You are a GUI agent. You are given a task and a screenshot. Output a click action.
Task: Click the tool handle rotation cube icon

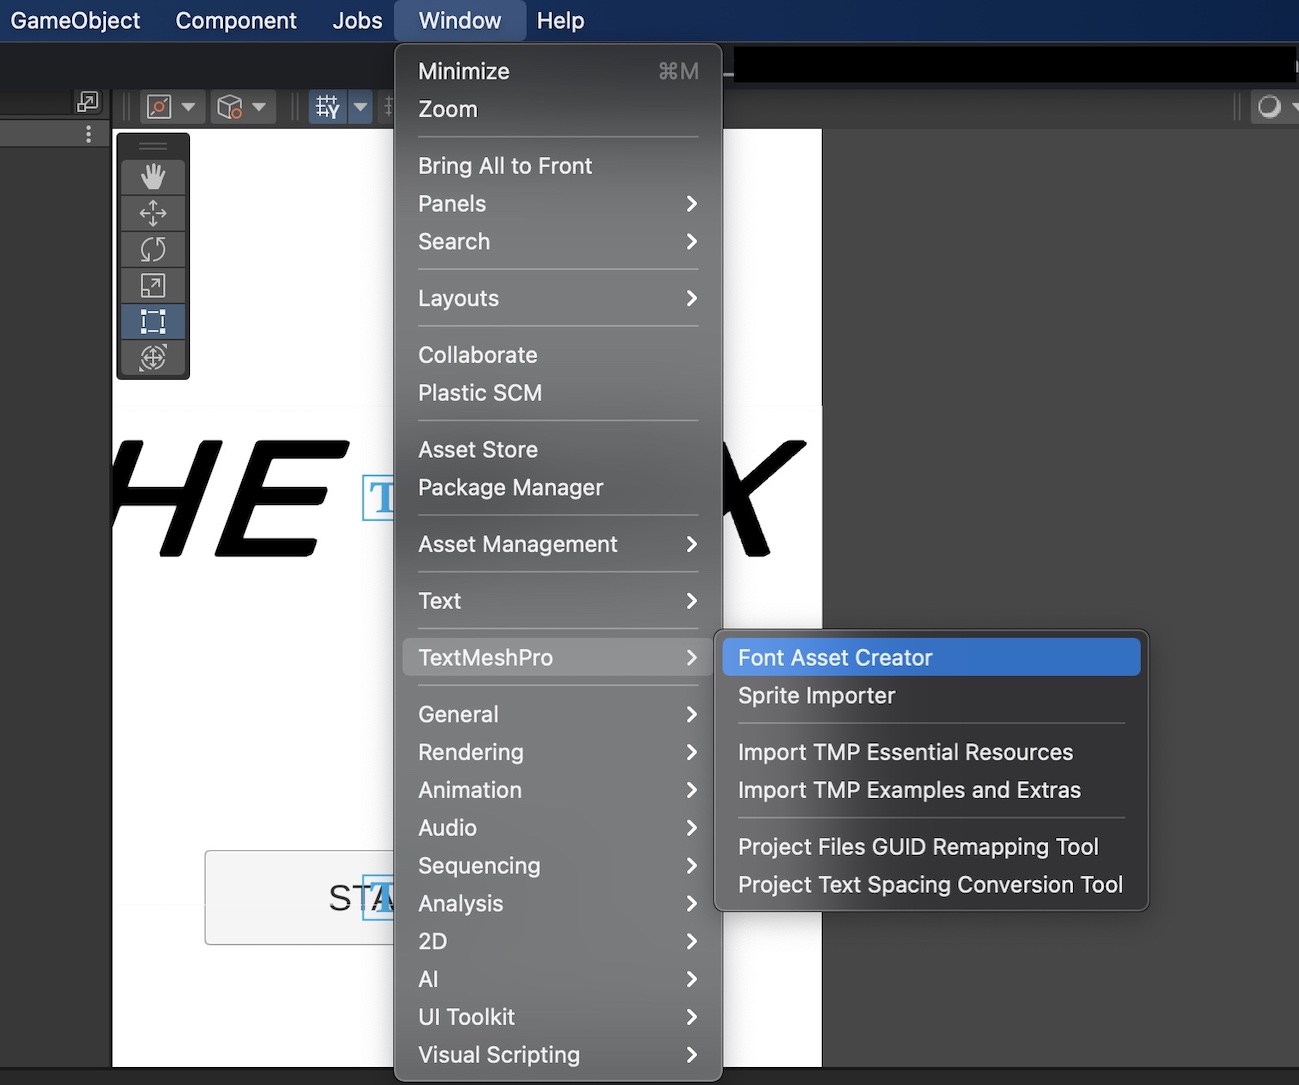click(230, 106)
